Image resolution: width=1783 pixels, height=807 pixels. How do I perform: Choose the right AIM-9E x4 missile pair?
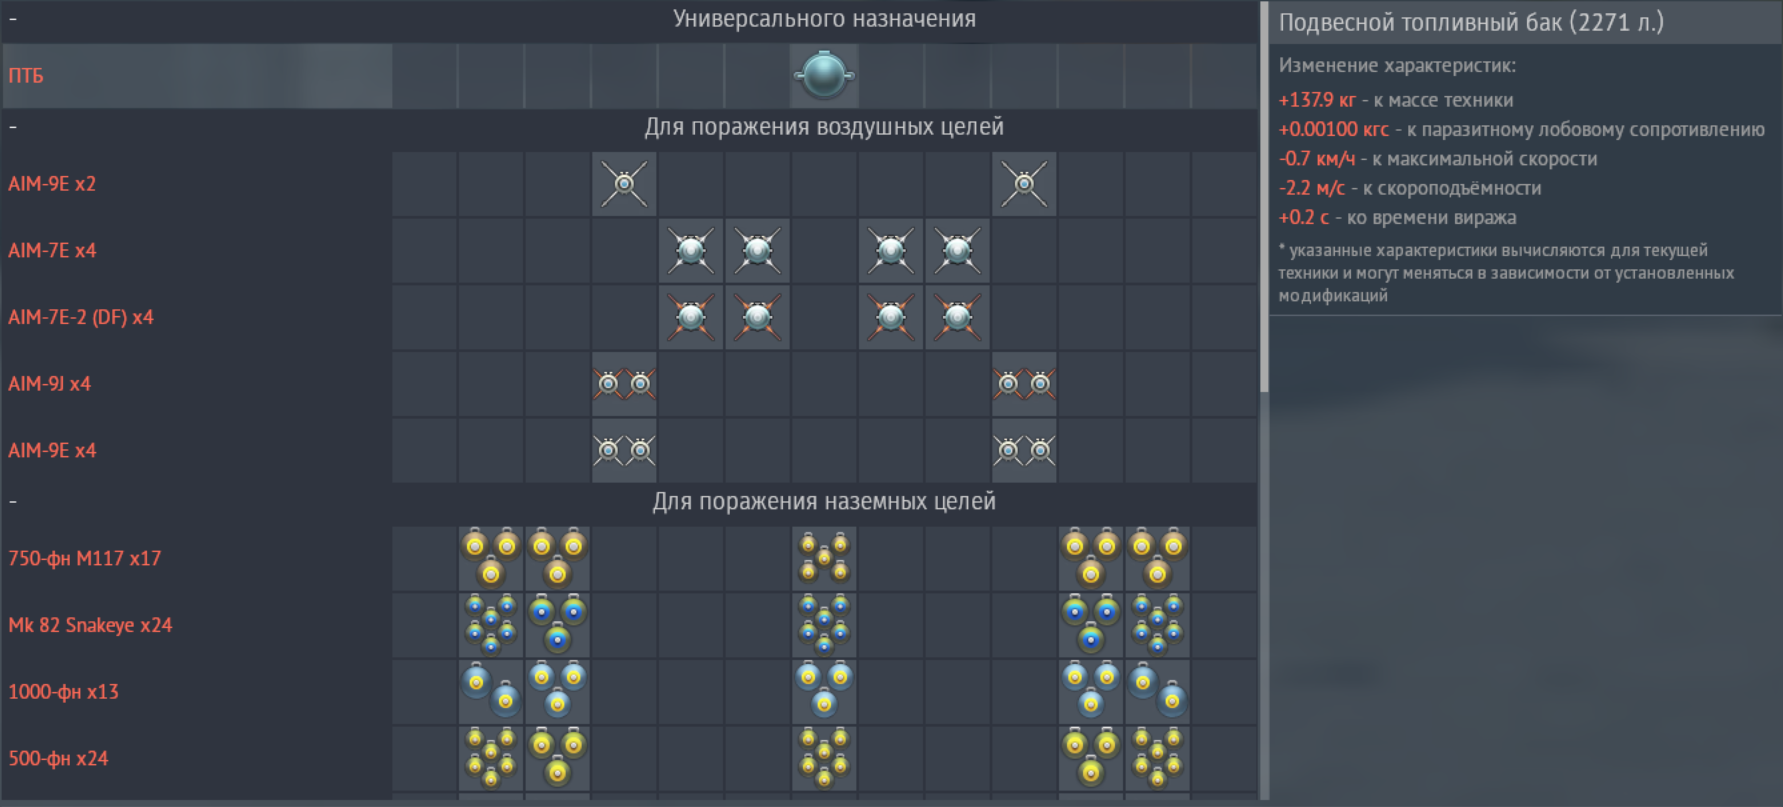coord(1024,451)
